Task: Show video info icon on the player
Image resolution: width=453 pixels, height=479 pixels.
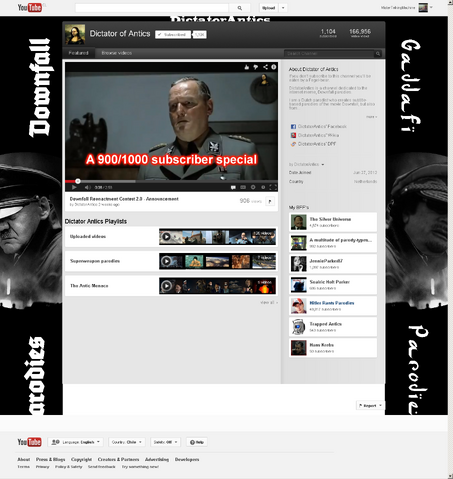Action: pyautogui.click(x=274, y=67)
